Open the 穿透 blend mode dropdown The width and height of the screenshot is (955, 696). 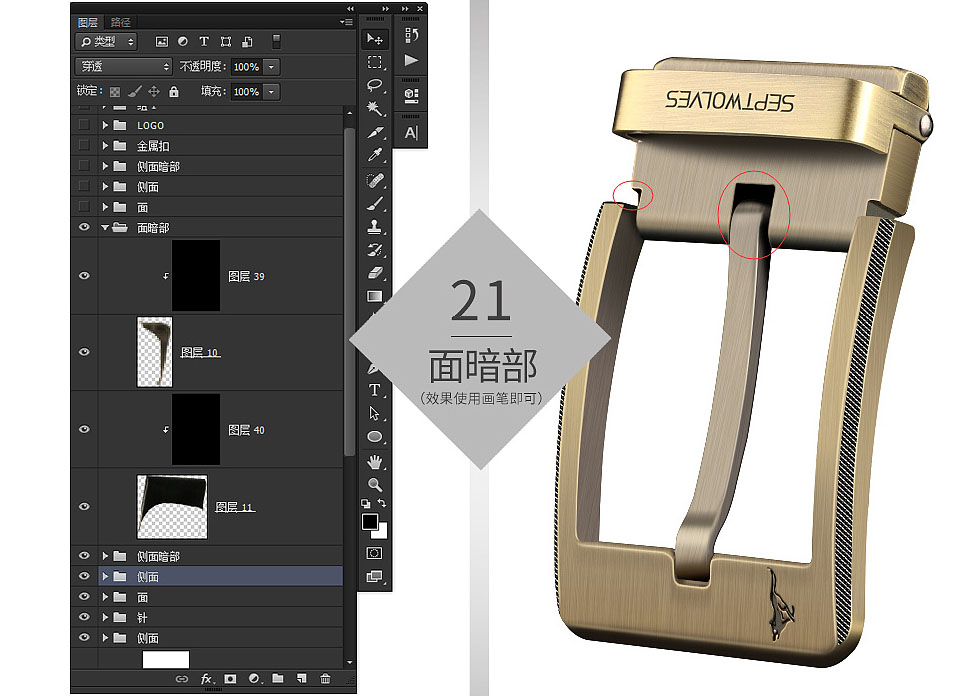[x=124, y=66]
